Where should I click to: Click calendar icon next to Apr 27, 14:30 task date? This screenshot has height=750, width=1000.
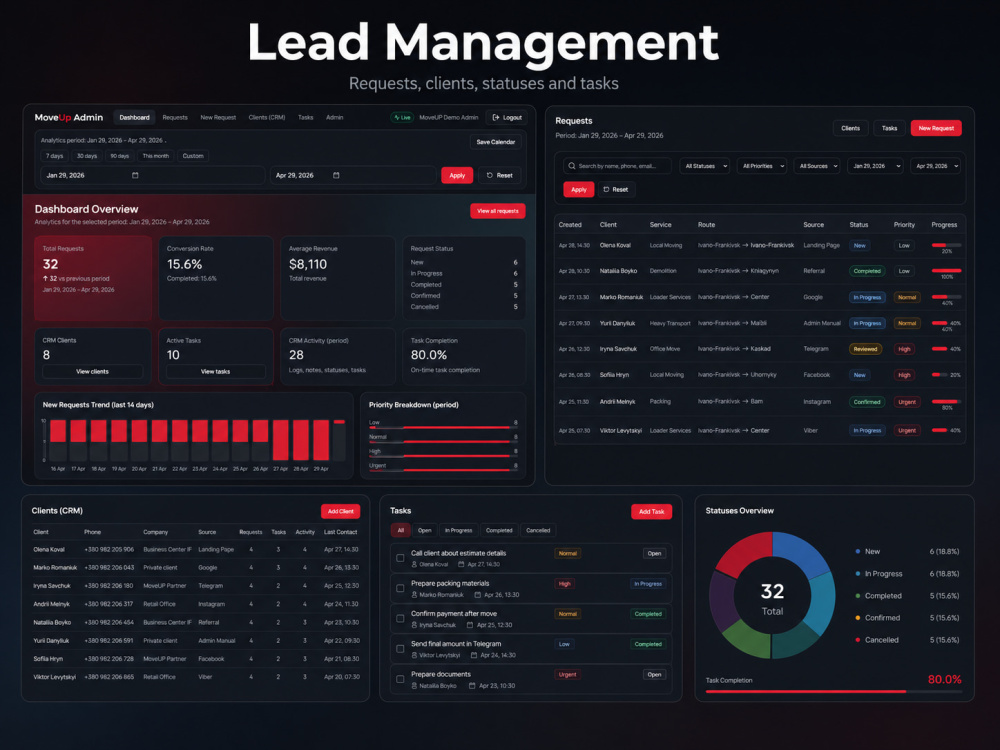(x=462, y=564)
